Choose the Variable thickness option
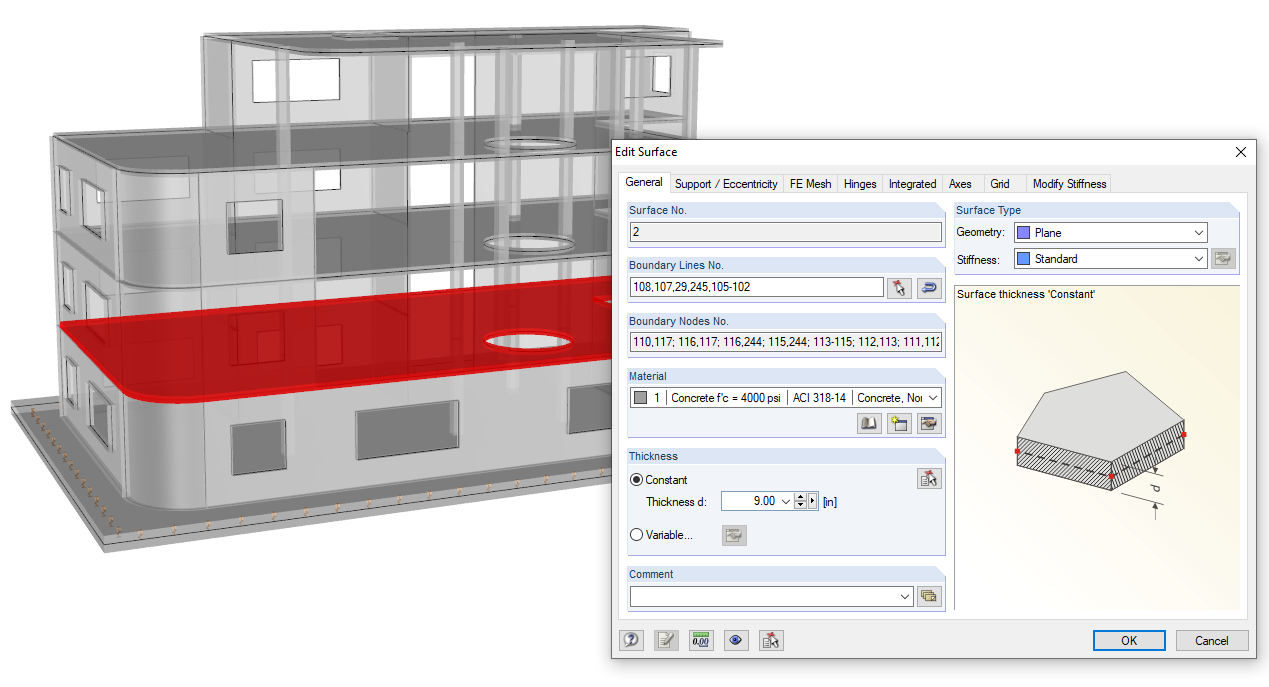The width and height of the screenshot is (1269, 687). point(636,534)
